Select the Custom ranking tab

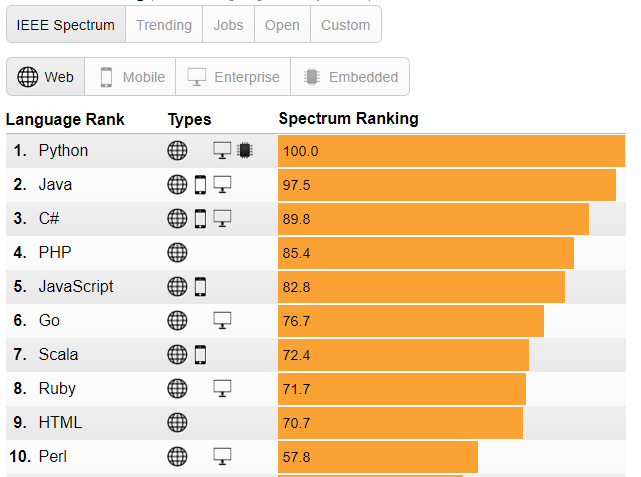pyautogui.click(x=346, y=25)
